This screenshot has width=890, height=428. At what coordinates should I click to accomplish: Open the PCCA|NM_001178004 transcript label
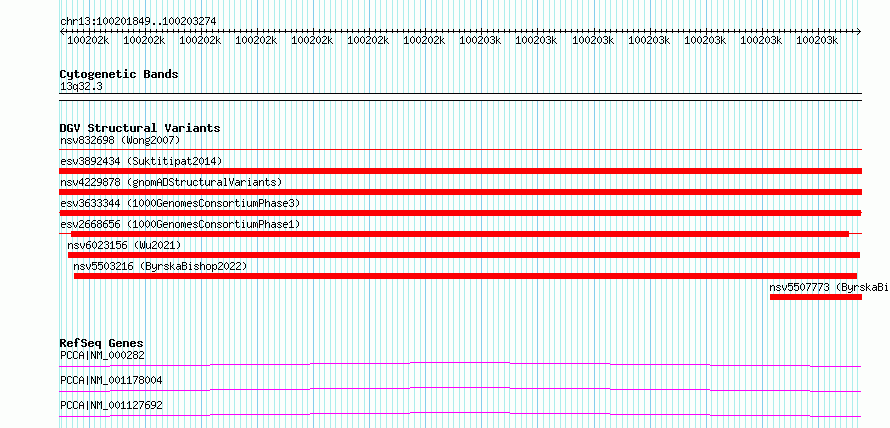[111, 380]
